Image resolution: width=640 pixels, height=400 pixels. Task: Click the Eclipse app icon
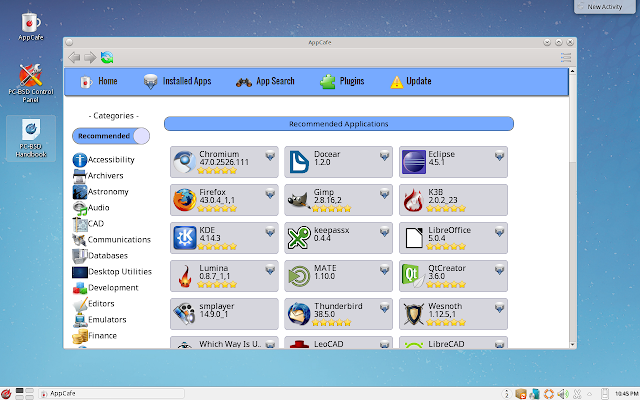click(x=414, y=162)
